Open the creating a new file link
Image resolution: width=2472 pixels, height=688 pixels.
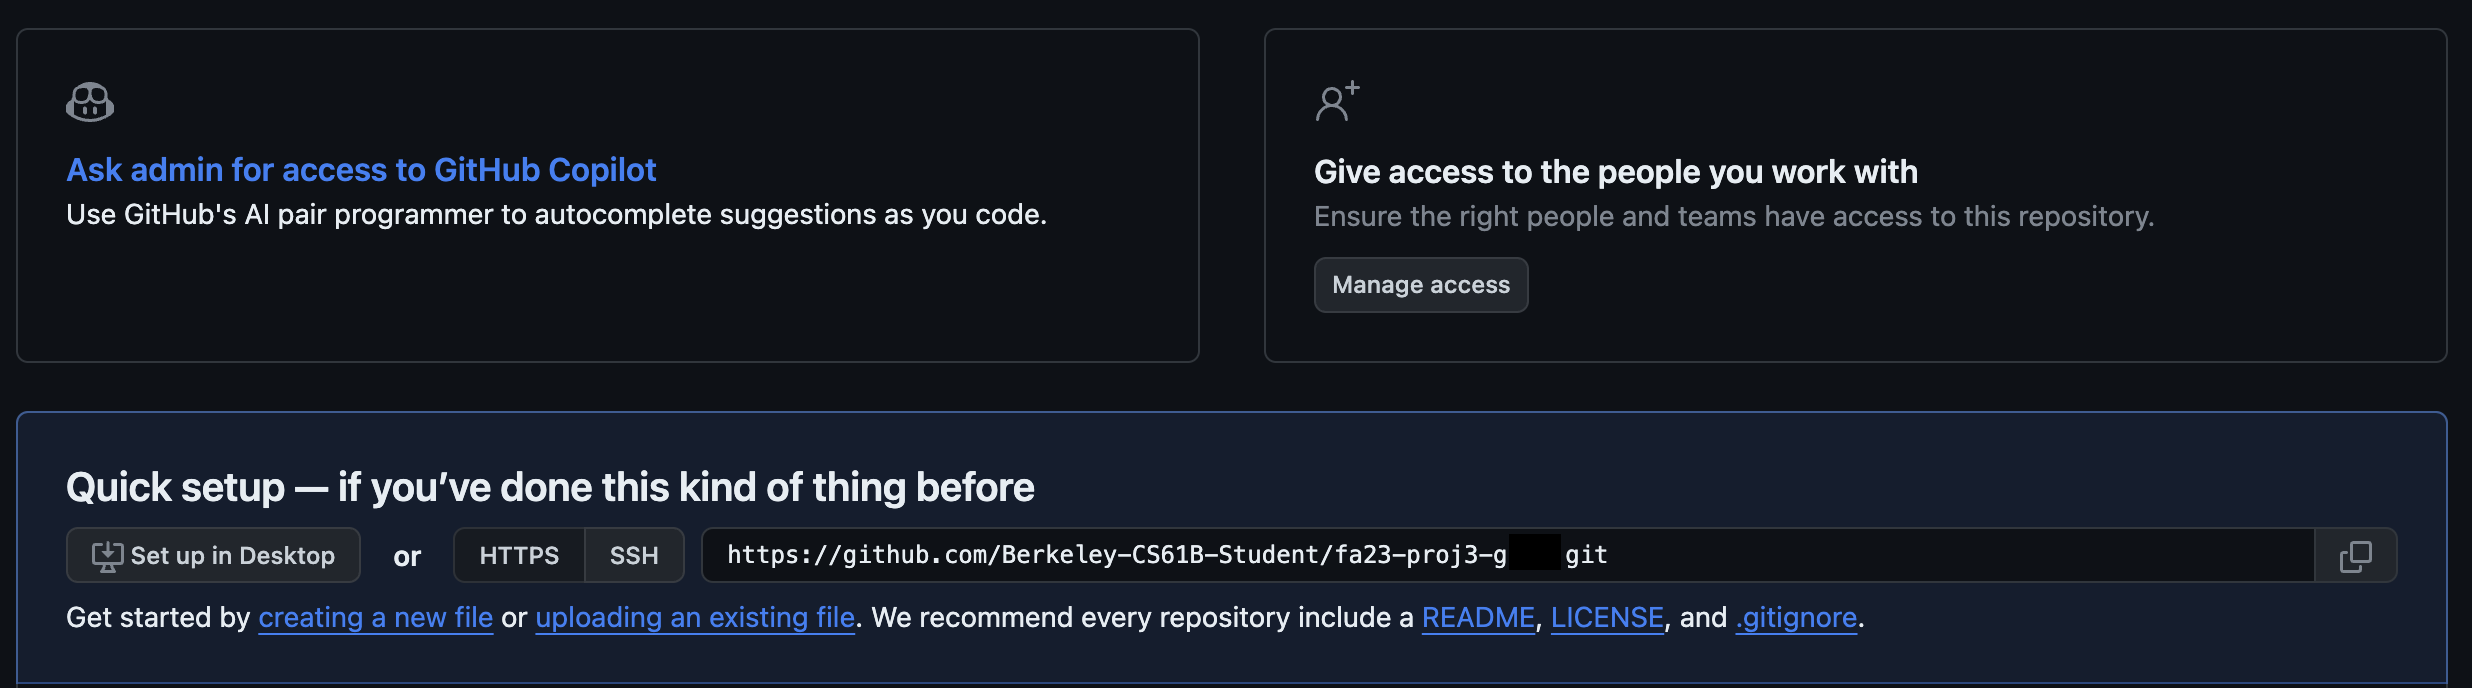375,618
